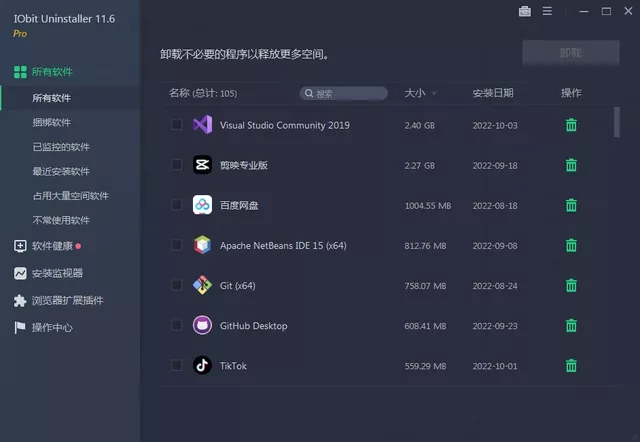Click the 百度网盘 cloud app icon
The height and width of the screenshot is (442, 640).
[202, 205]
